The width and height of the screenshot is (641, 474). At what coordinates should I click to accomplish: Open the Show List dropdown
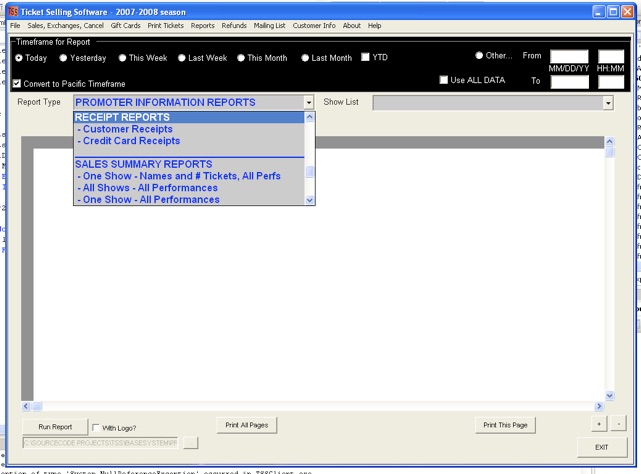point(607,103)
